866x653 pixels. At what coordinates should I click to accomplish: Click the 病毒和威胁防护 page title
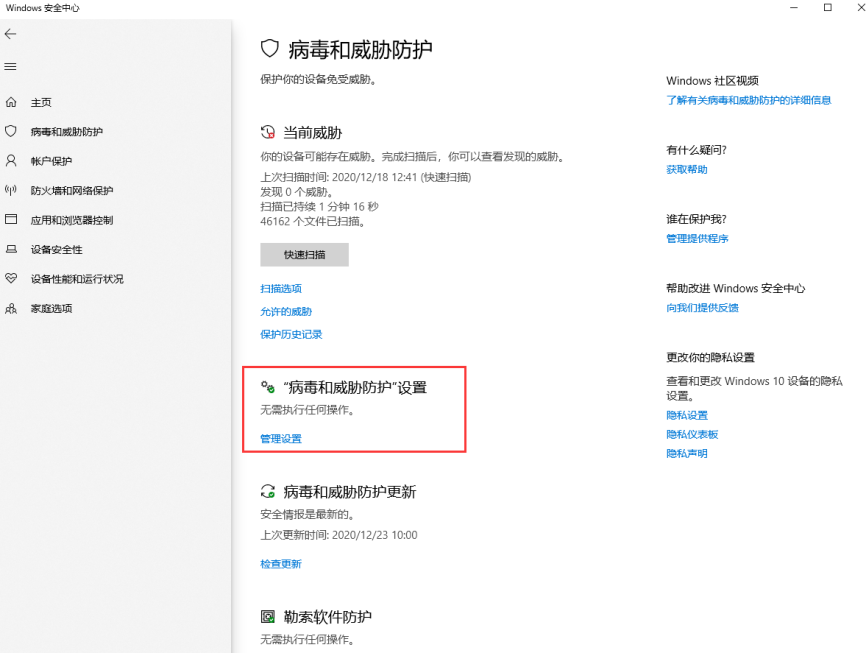pyautogui.click(x=360, y=50)
